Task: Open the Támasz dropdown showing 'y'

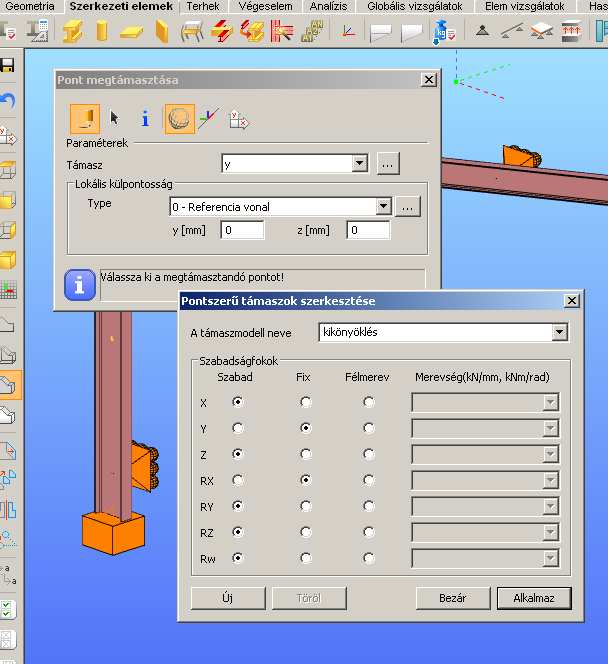Action: [359, 163]
